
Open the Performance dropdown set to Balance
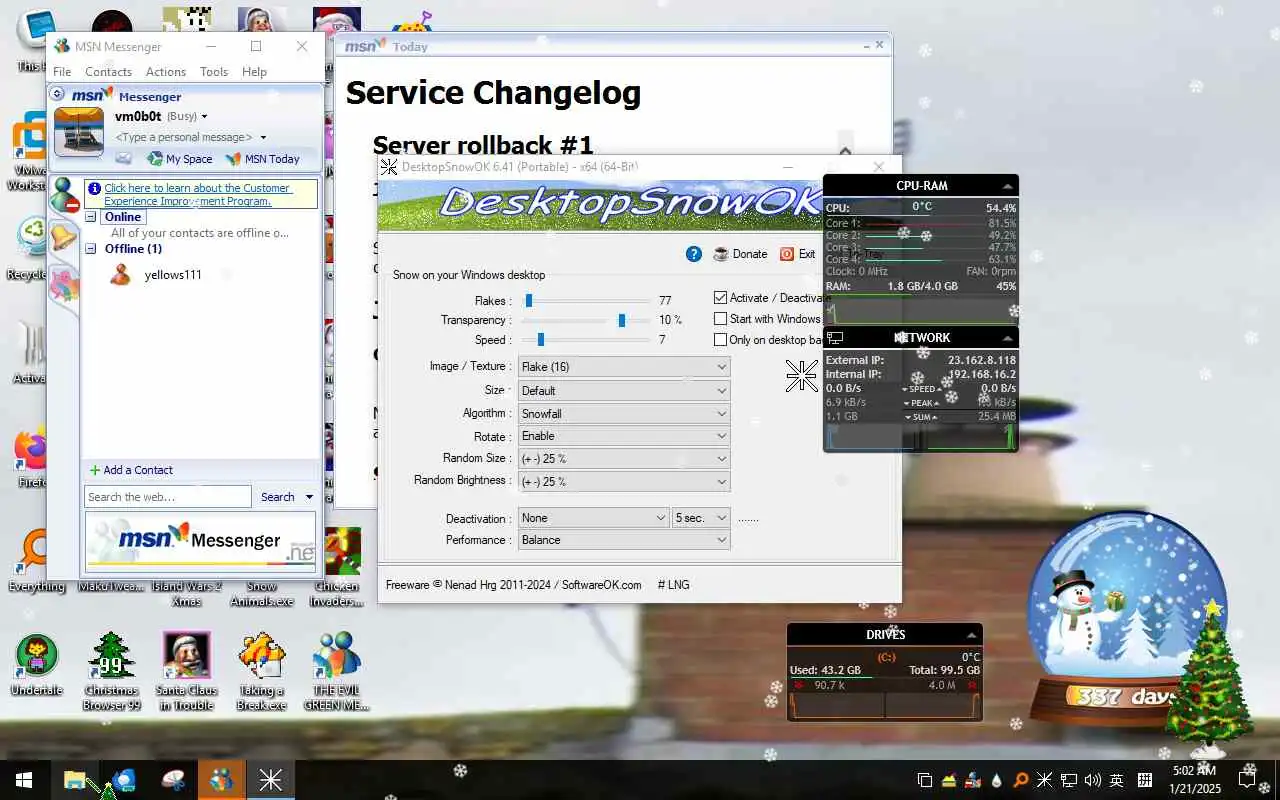[624, 540]
